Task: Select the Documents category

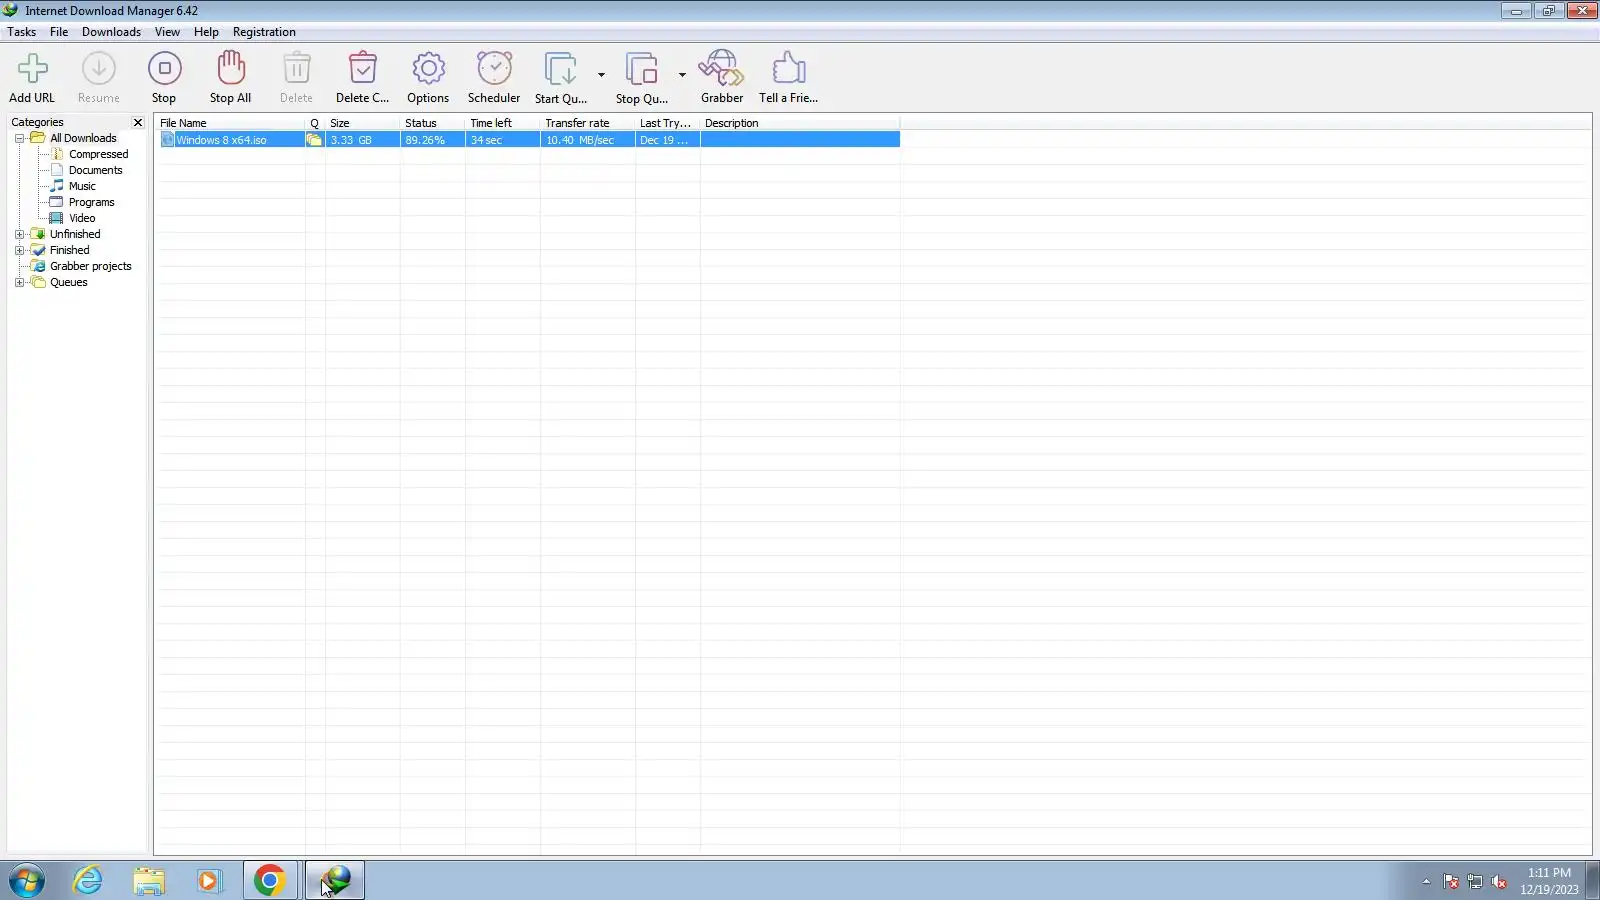Action: point(95,170)
